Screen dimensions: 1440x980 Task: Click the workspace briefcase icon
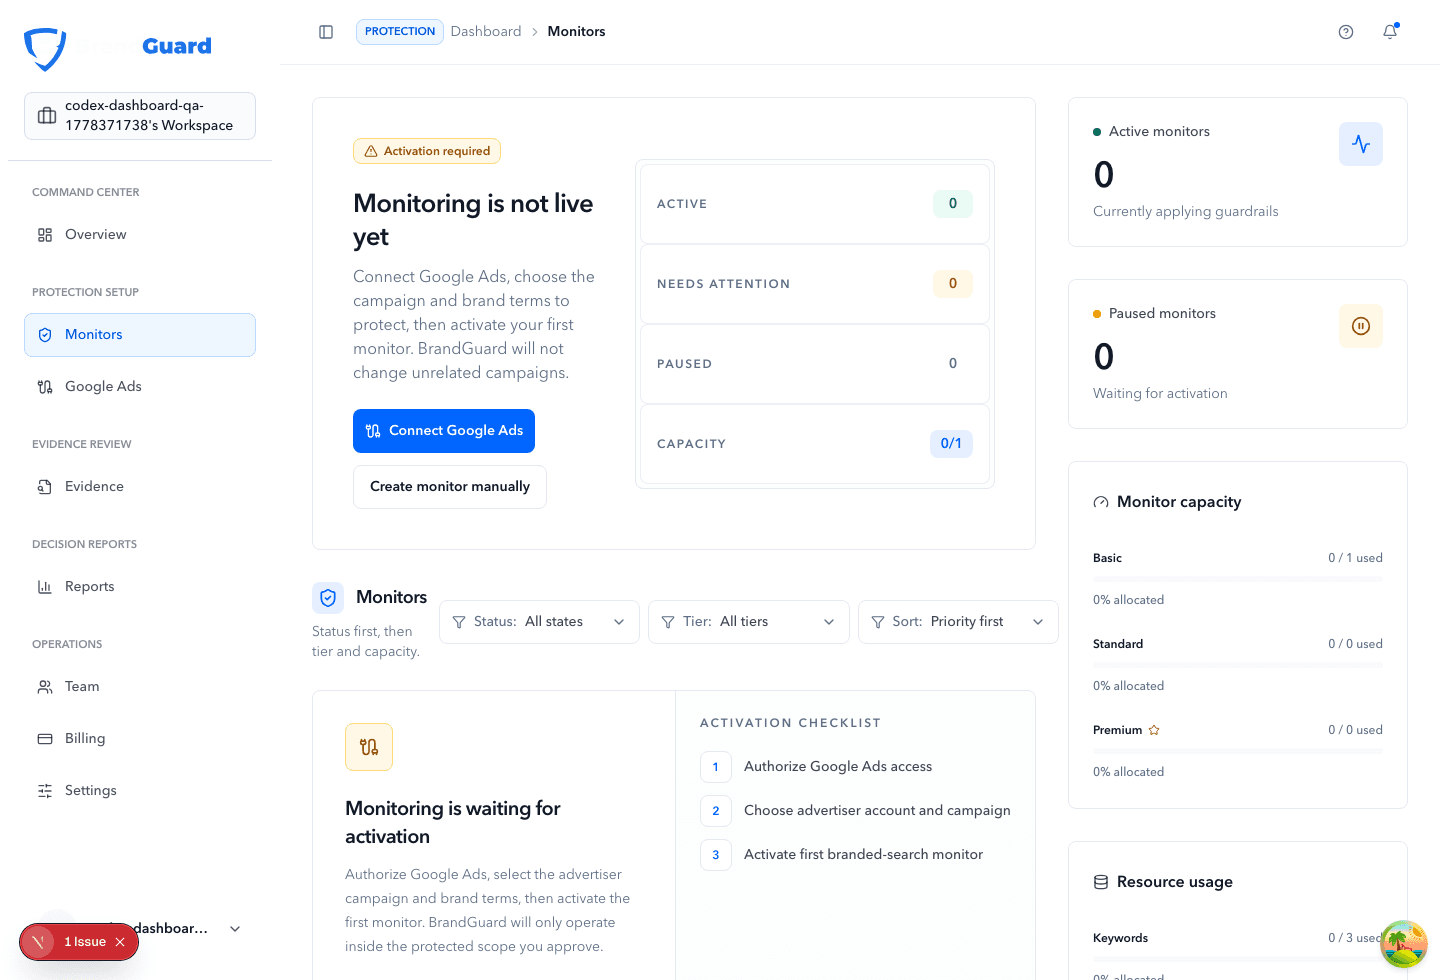point(47,116)
